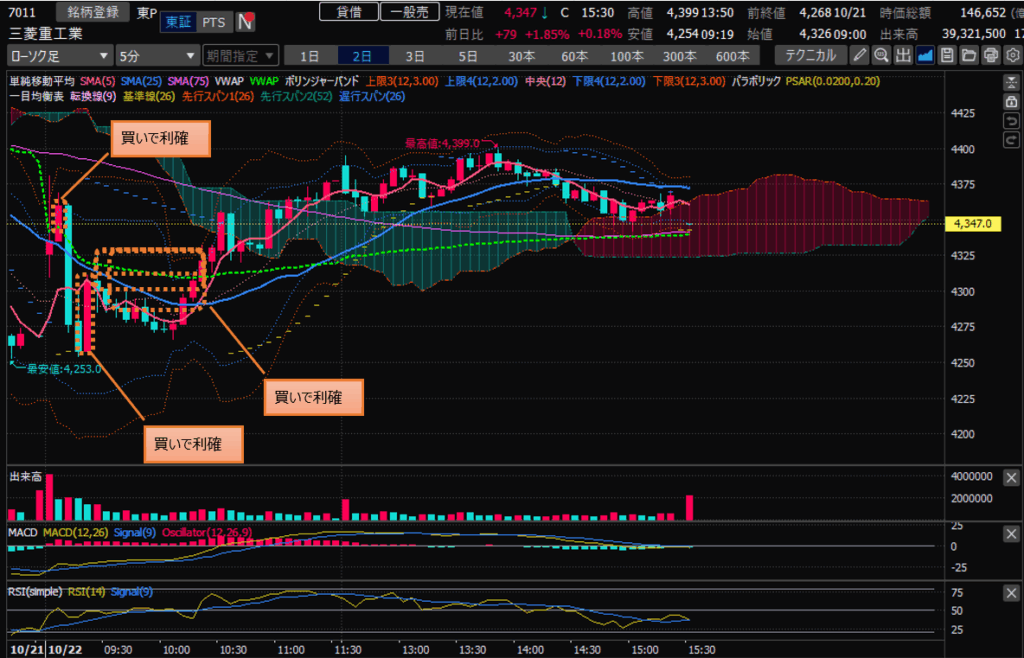Screen dimensions: 1024x658
Task: Open the folder load icon
Action: 969,55
